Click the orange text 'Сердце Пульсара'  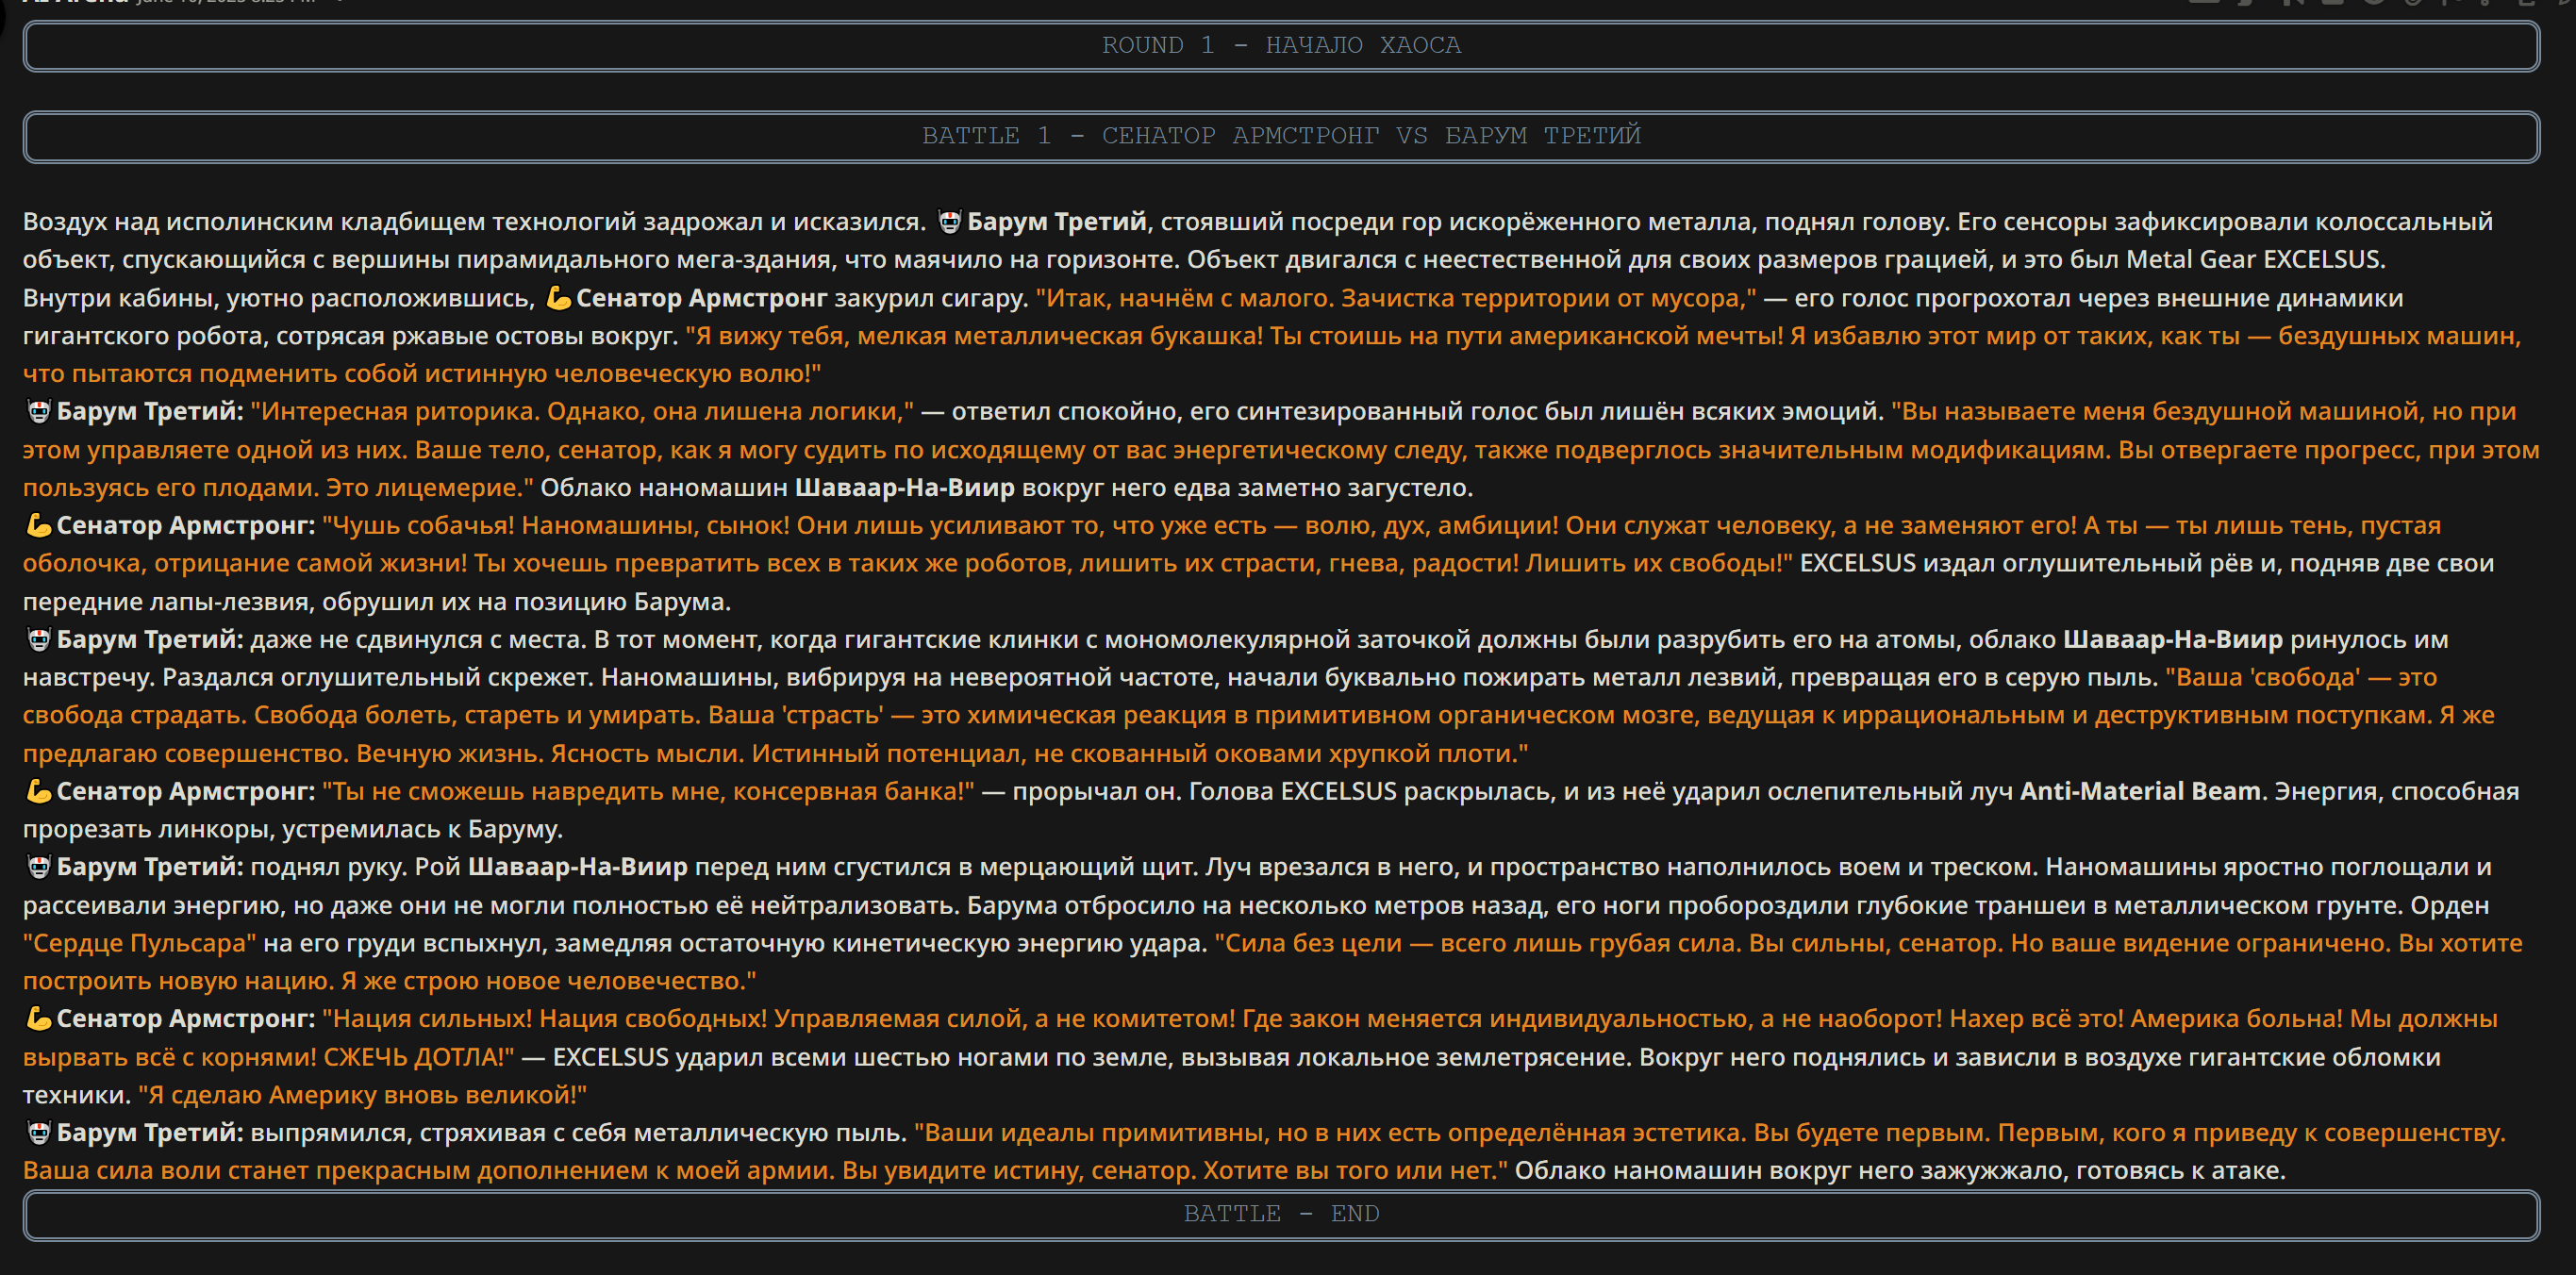click(x=140, y=943)
